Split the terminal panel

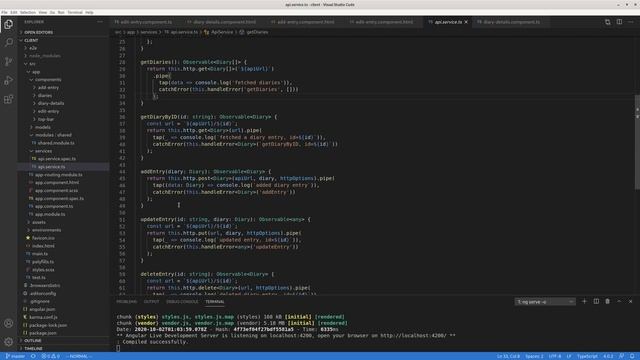pyautogui.click(x=596, y=301)
